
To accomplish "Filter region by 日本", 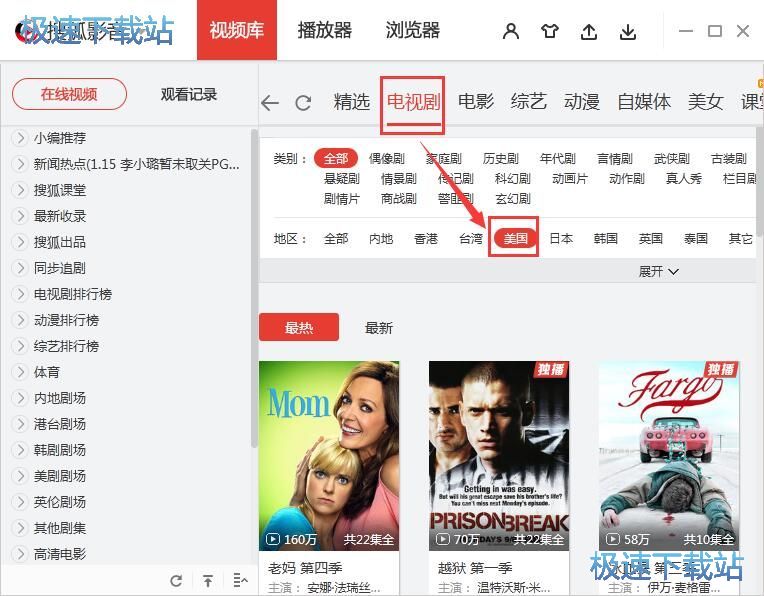I will pyautogui.click(x=561, y=238).
